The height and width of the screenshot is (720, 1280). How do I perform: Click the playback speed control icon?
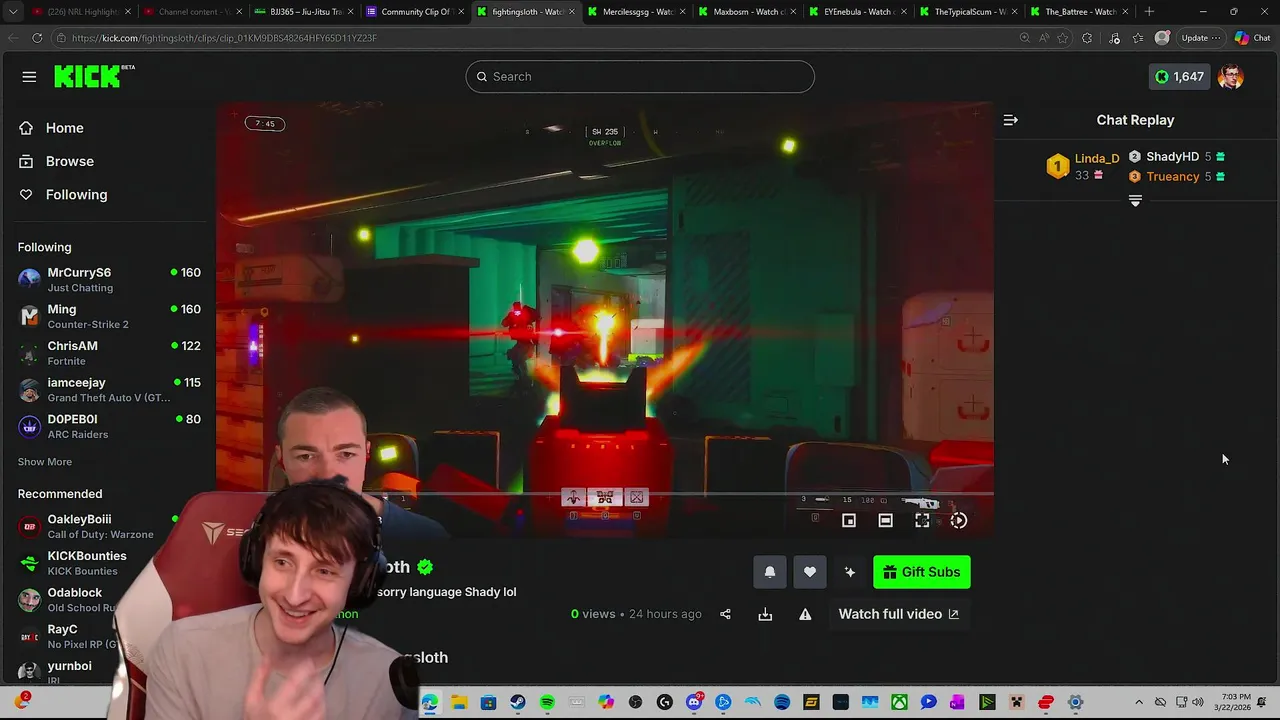click(x=959, y=520)
